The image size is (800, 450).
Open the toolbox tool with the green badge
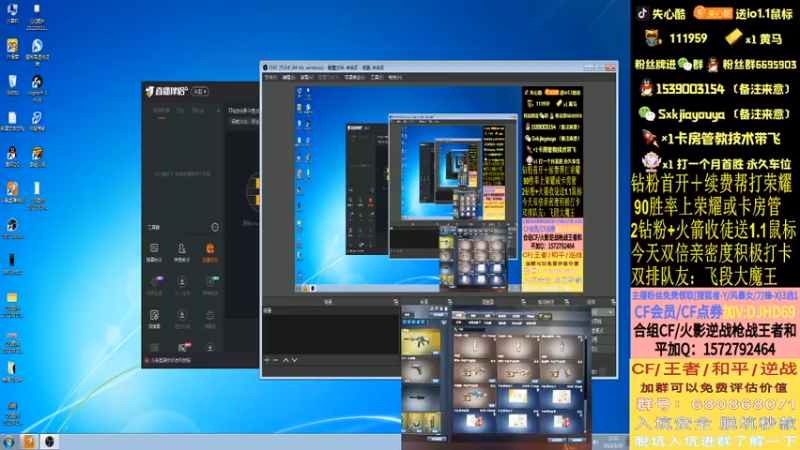tap(210, 285)
